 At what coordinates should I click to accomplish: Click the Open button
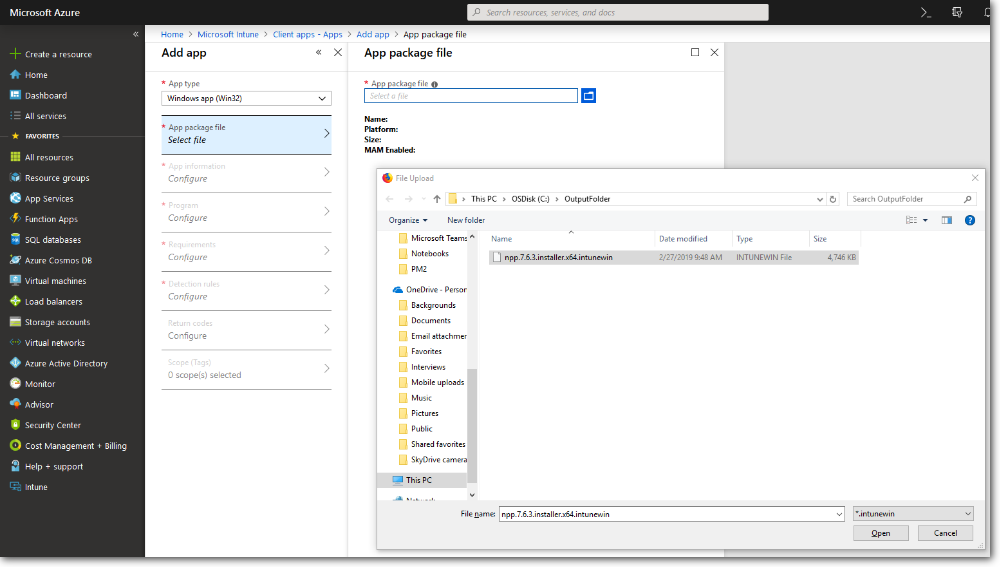pyautogui.click(x=880, y=533)
